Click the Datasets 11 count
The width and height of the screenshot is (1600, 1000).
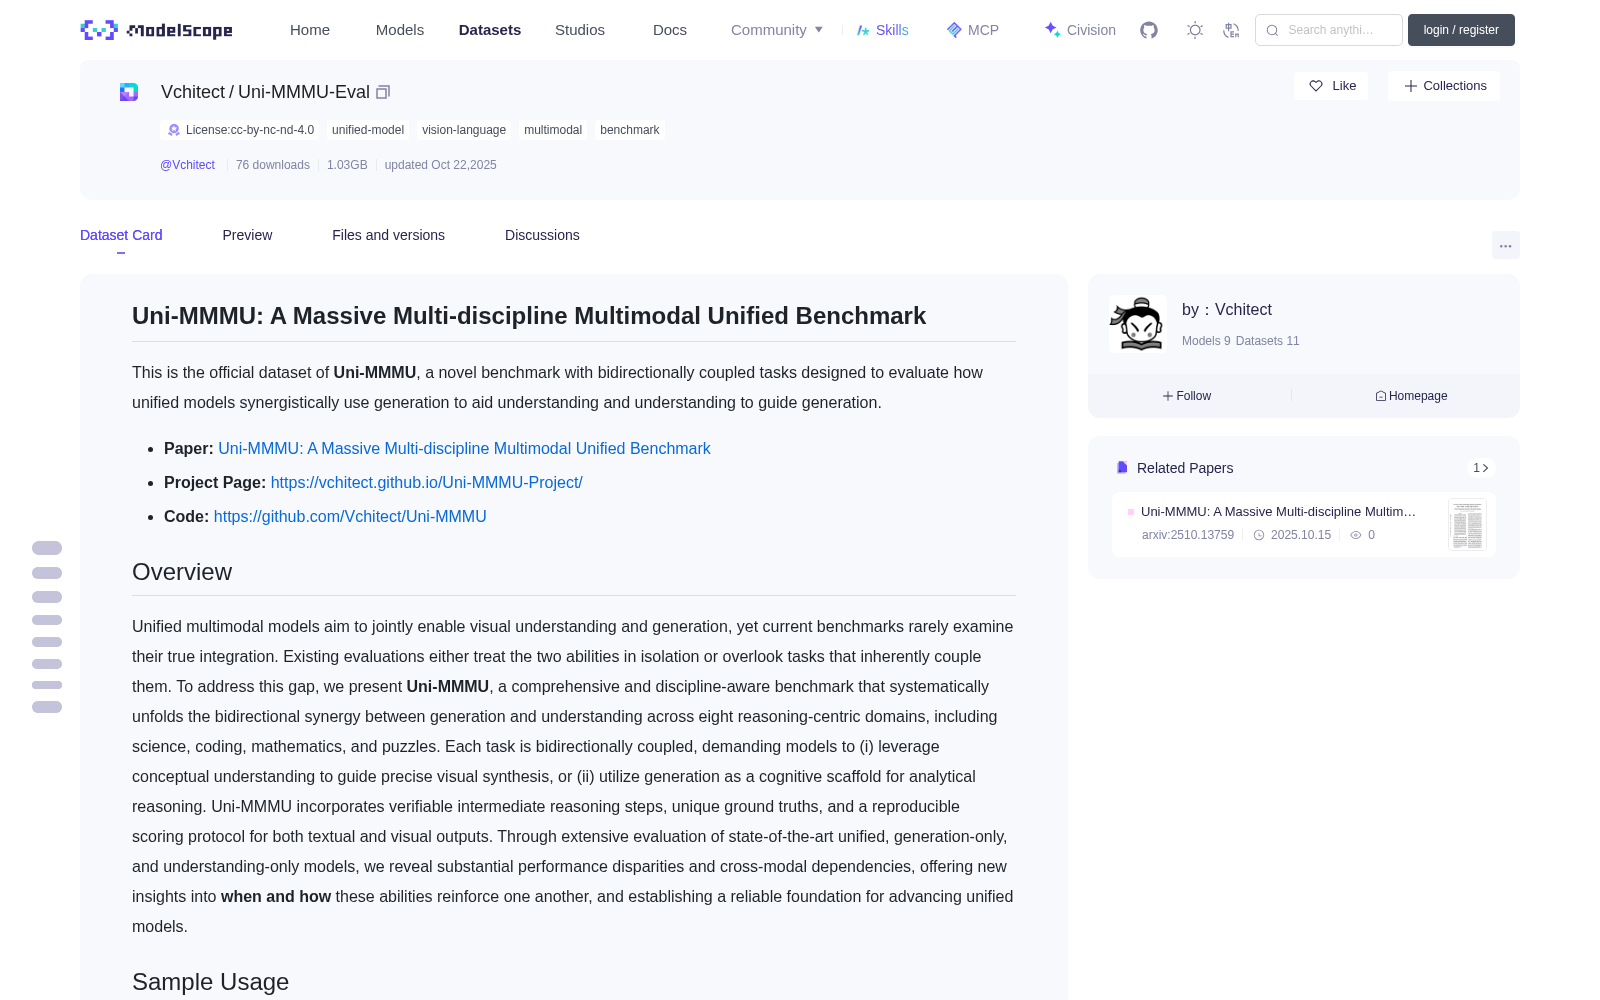tap(1267, 341)
